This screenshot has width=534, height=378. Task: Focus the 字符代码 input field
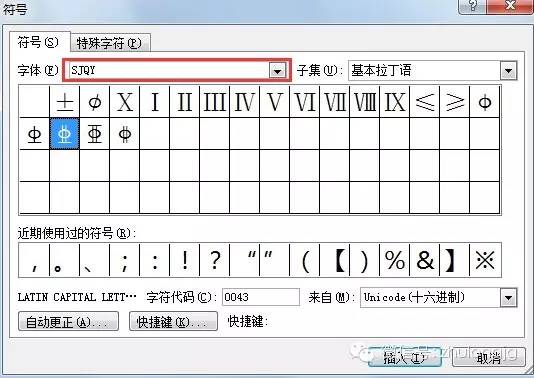[261, 297]
